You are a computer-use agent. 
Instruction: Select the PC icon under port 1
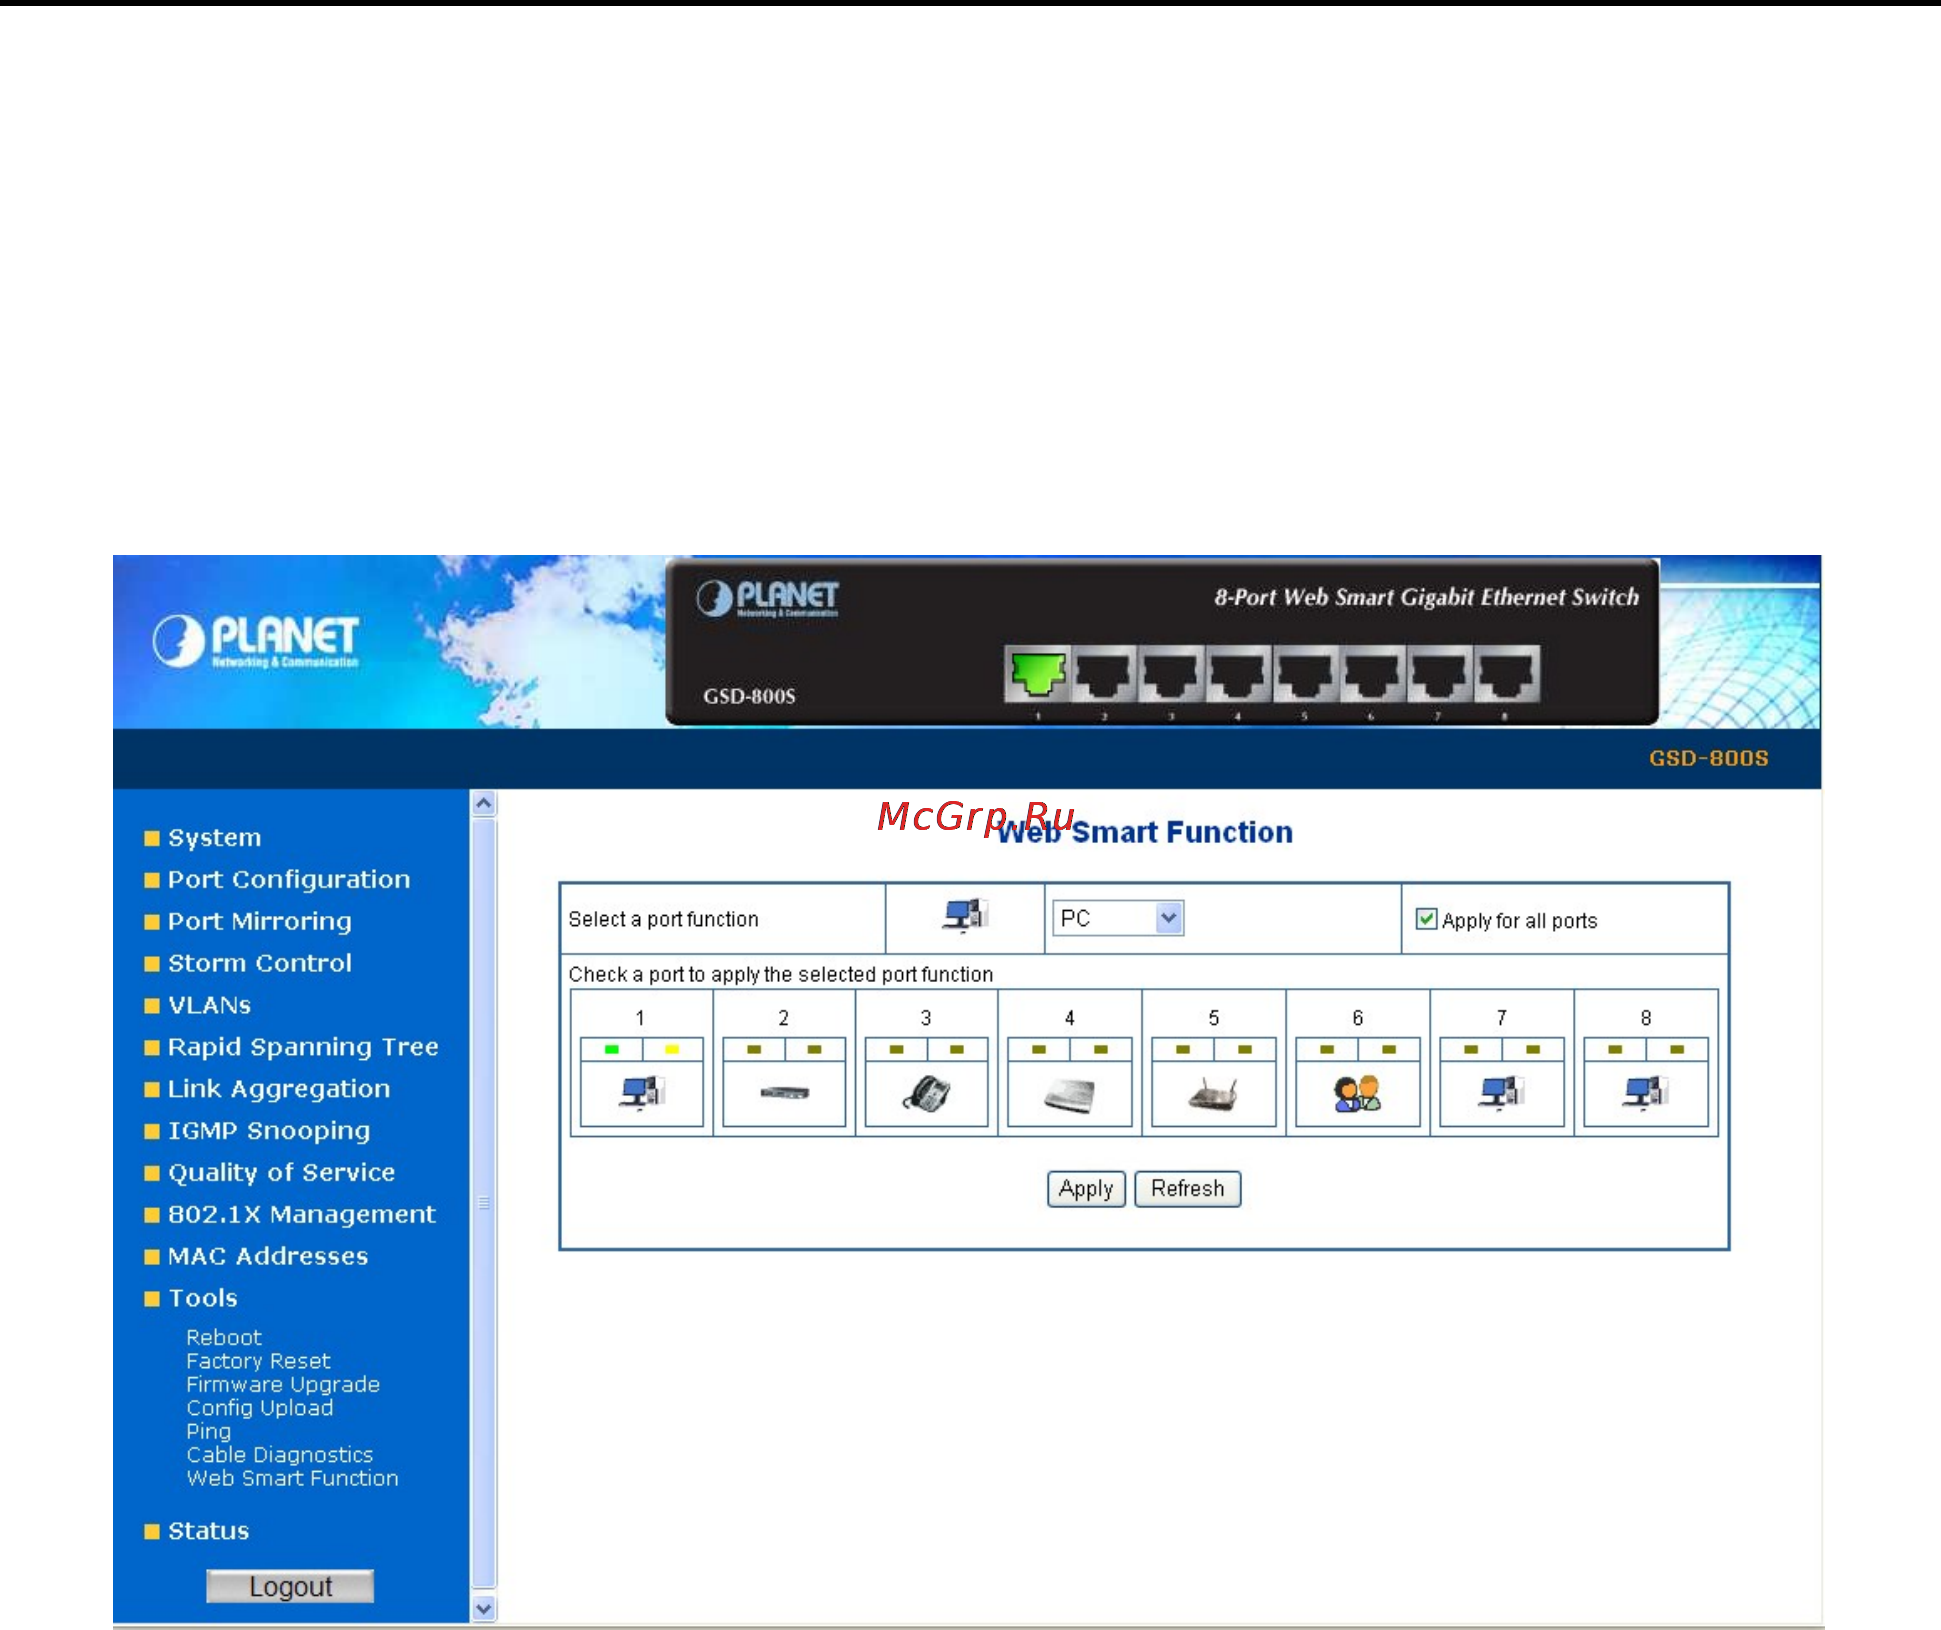pyautogui.click(x=642, y=1092)
